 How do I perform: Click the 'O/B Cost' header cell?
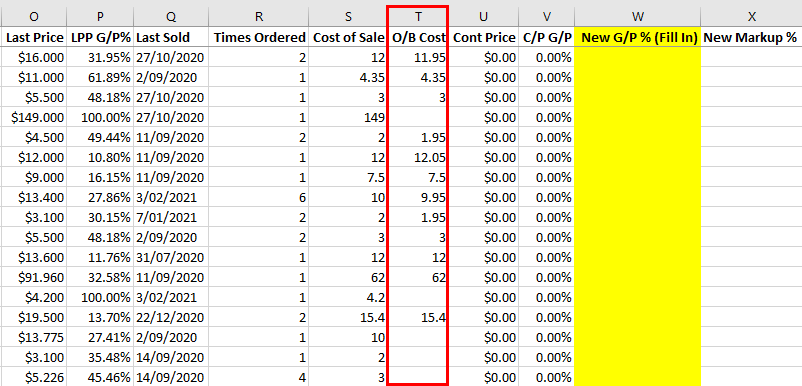click(x=418, y=37)
